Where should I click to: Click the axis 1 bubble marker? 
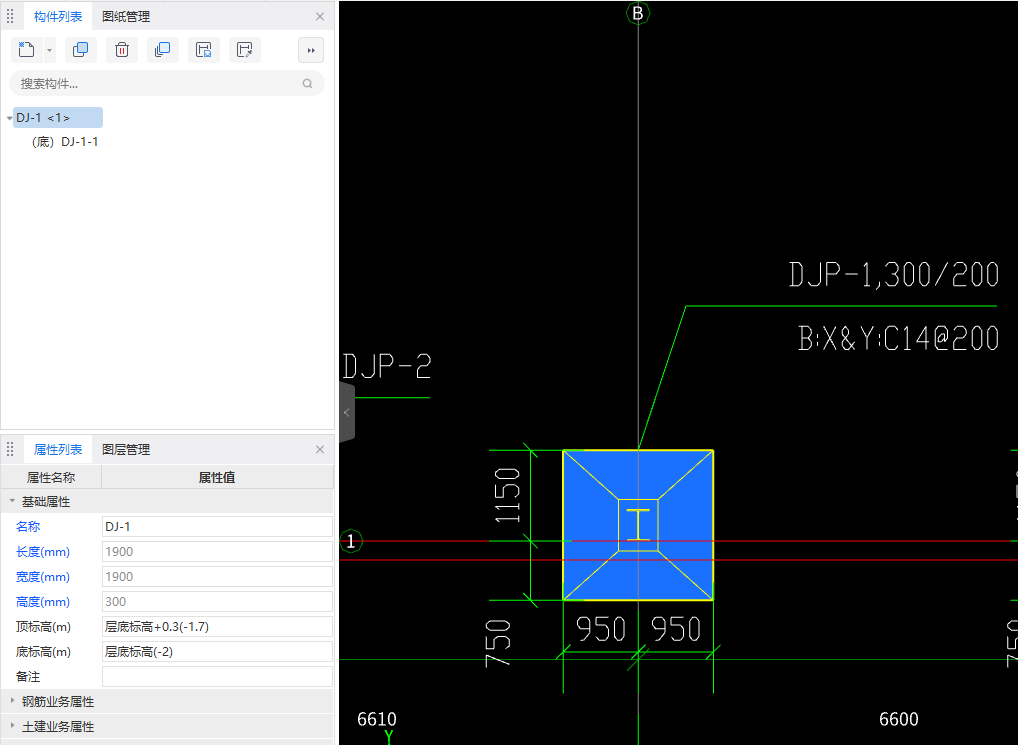pyautogui.click(x=351, y=541)
